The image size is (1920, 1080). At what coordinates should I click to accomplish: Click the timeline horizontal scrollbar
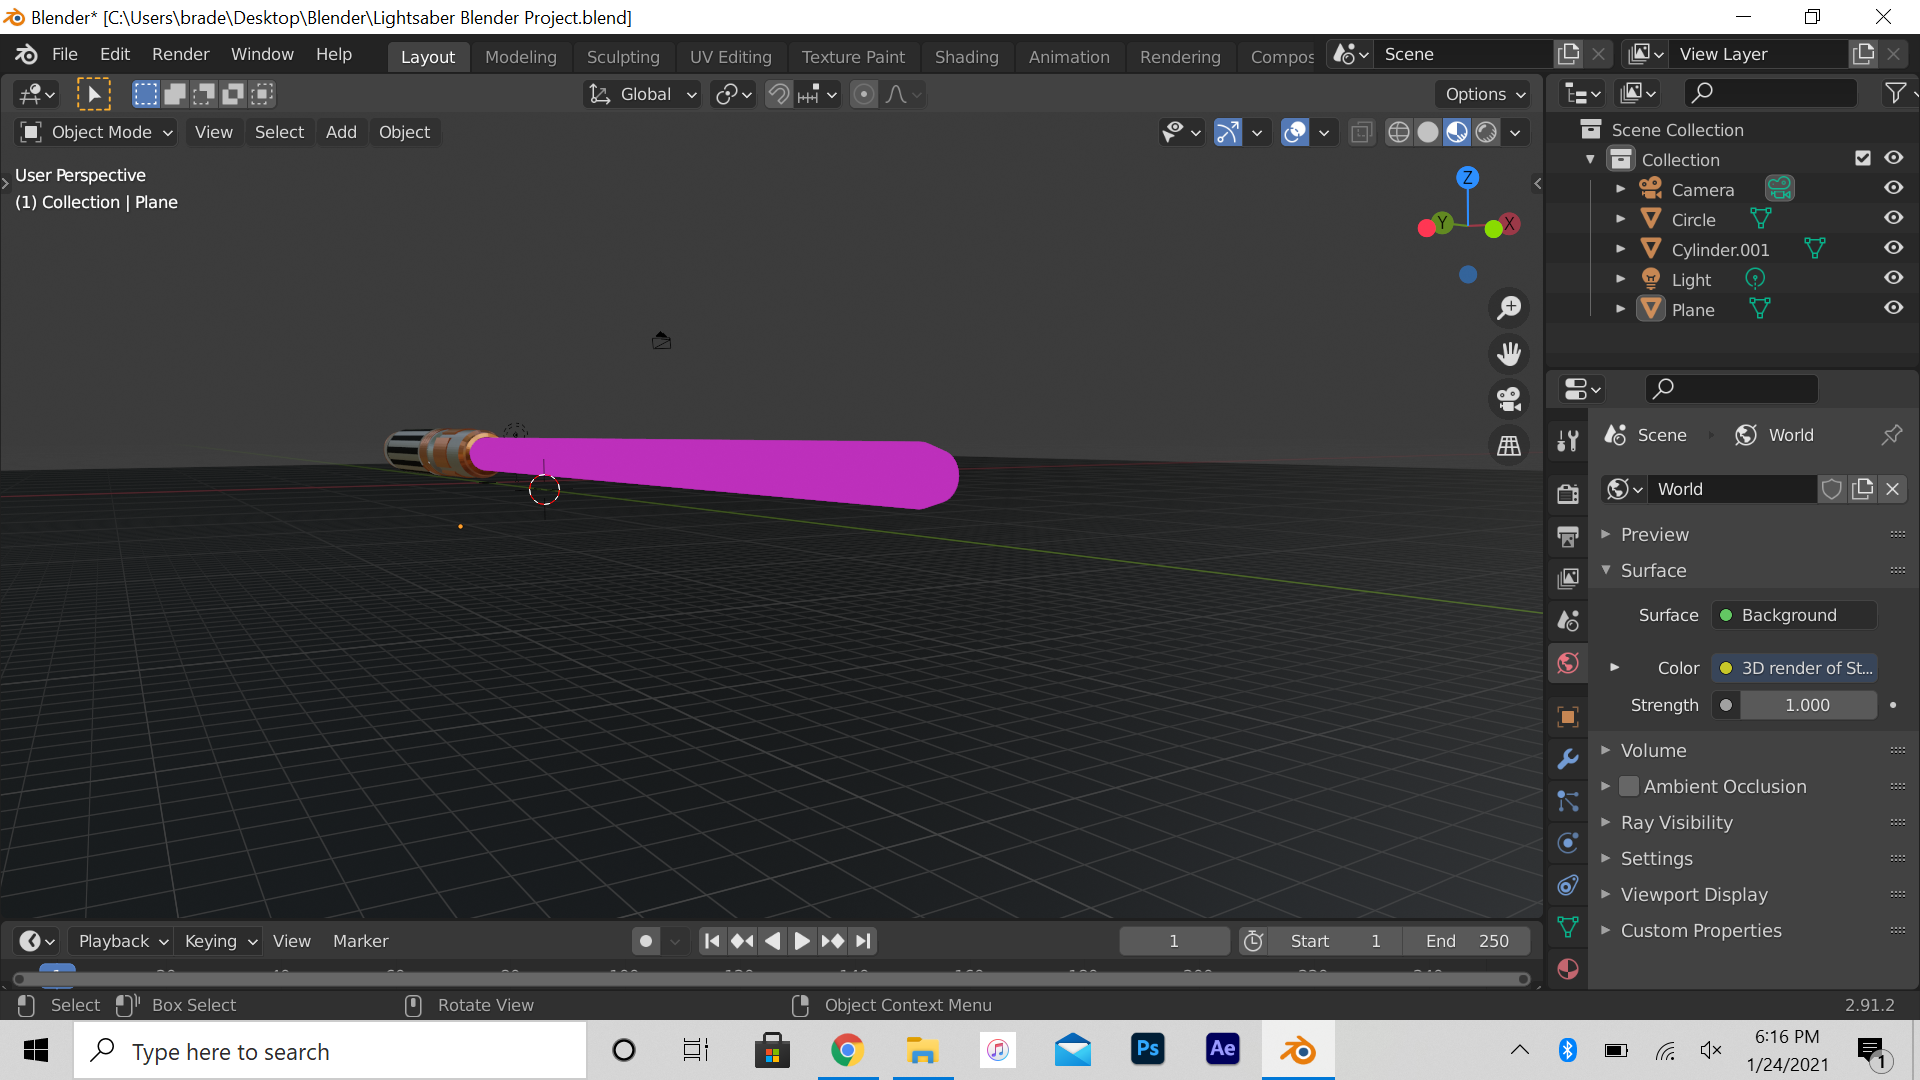[771, 978]
